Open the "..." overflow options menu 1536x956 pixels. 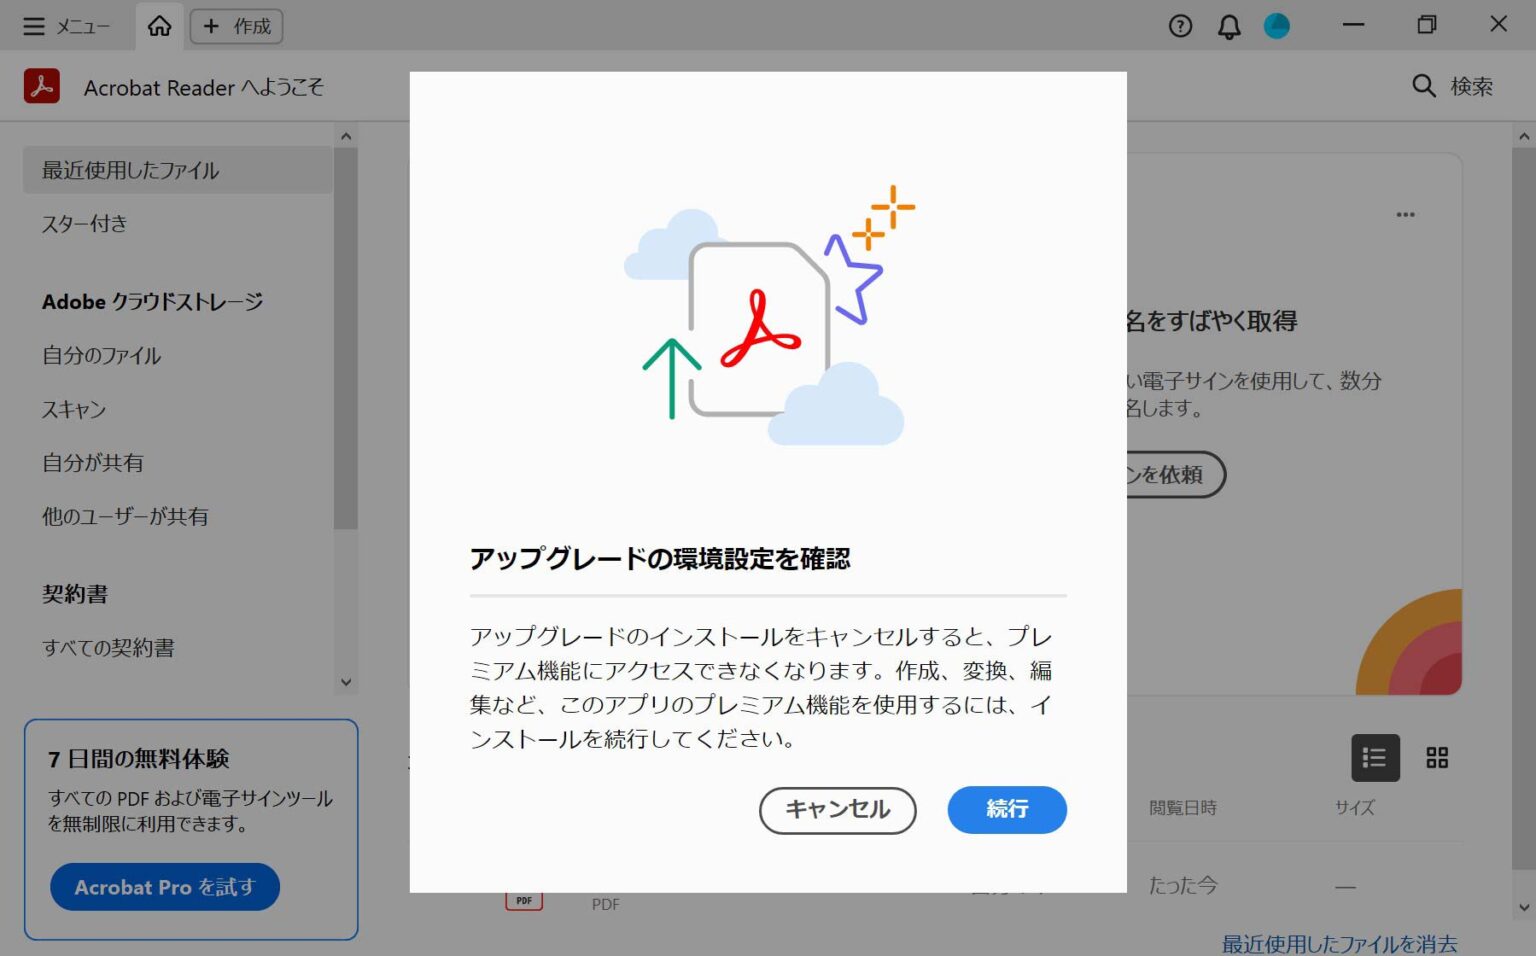pos(1405,214)
